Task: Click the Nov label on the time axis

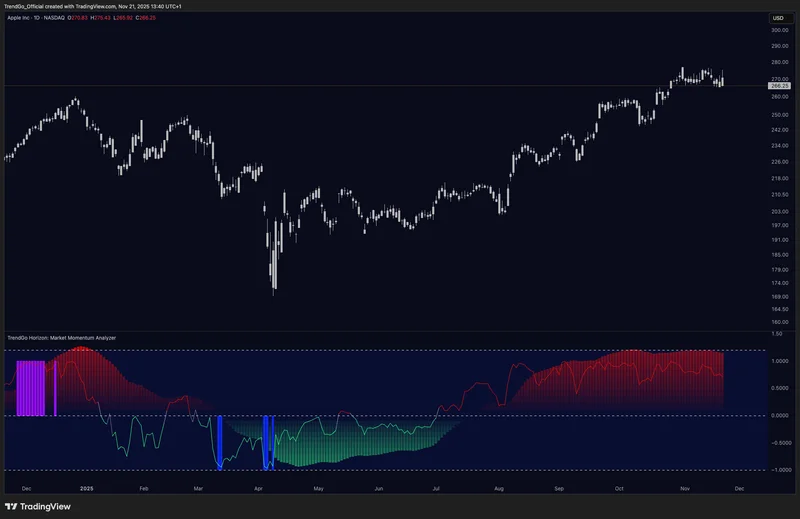Action: (685, 488)
